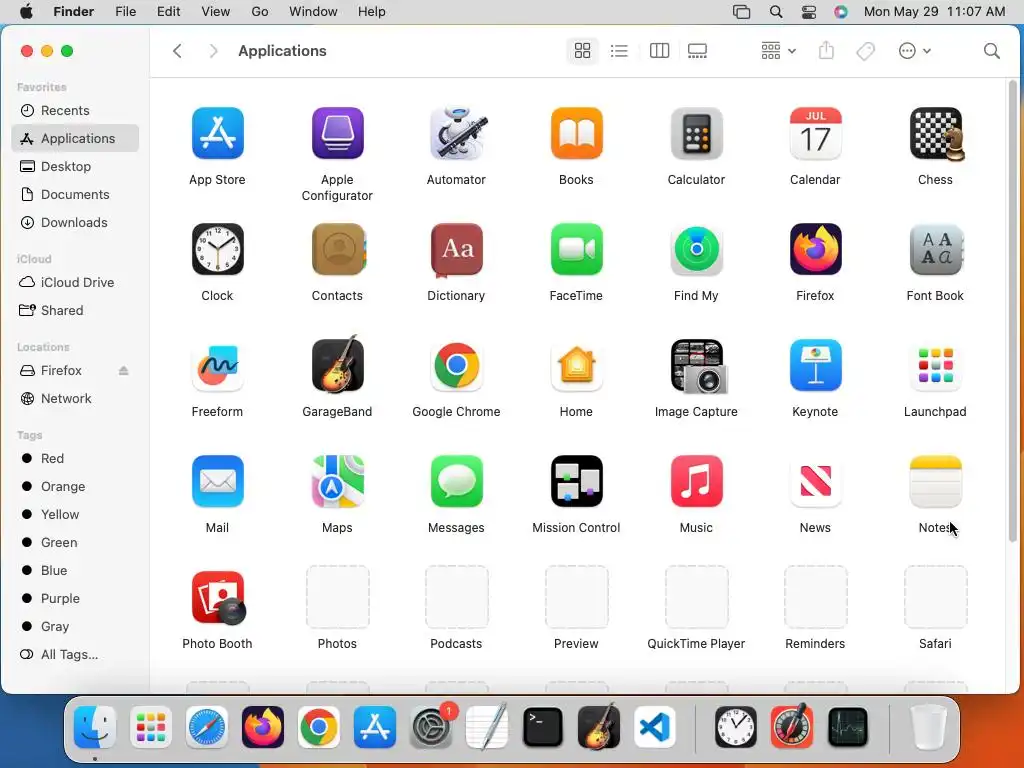Open Apple Configurator app icon

[337, 133]
